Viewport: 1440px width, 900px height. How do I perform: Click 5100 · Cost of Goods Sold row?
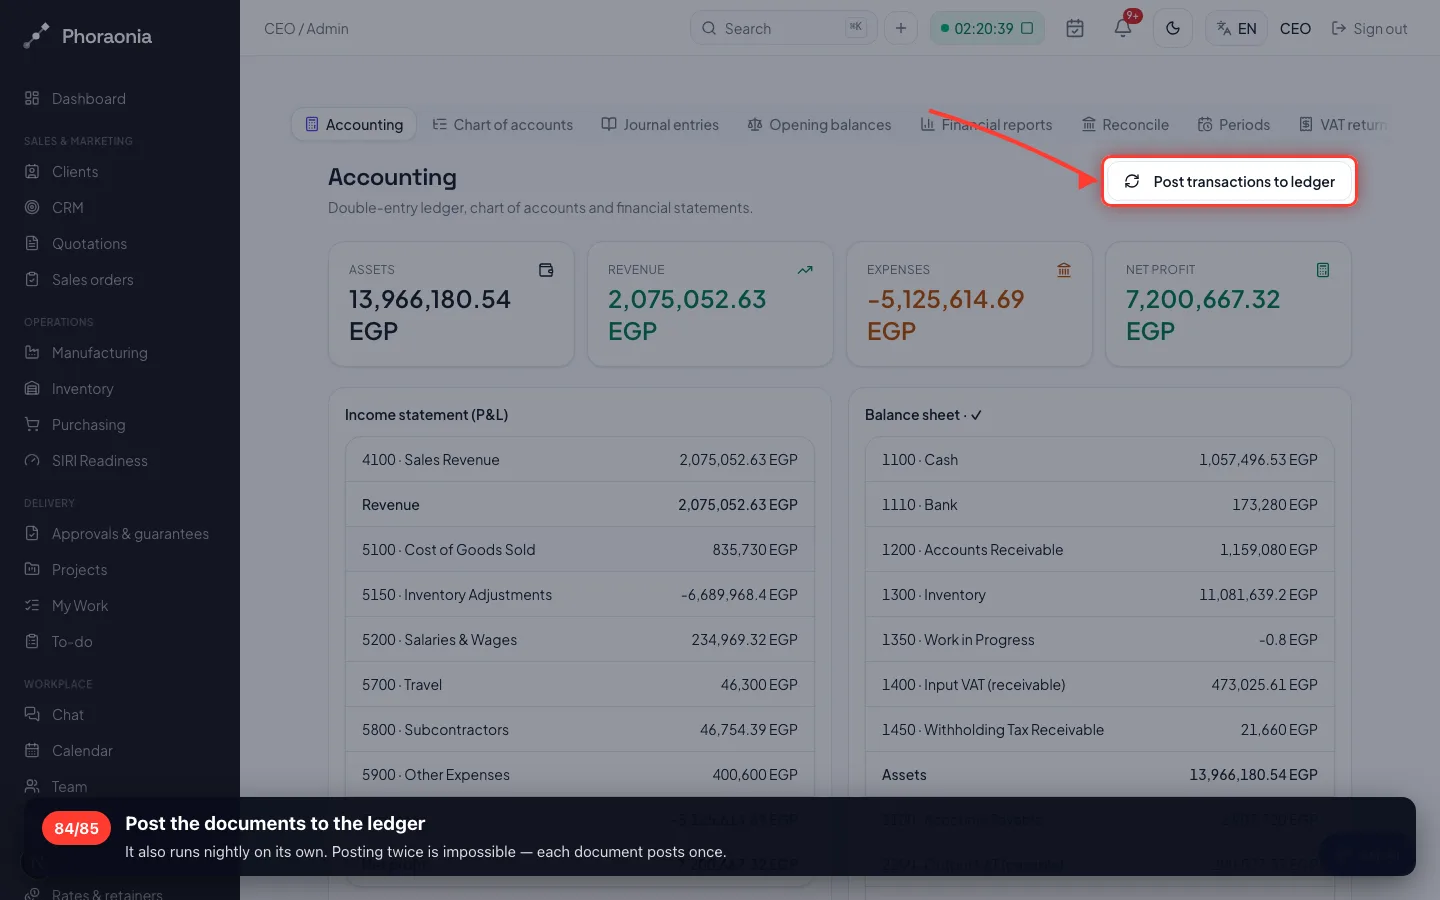[x=580, y=550]
